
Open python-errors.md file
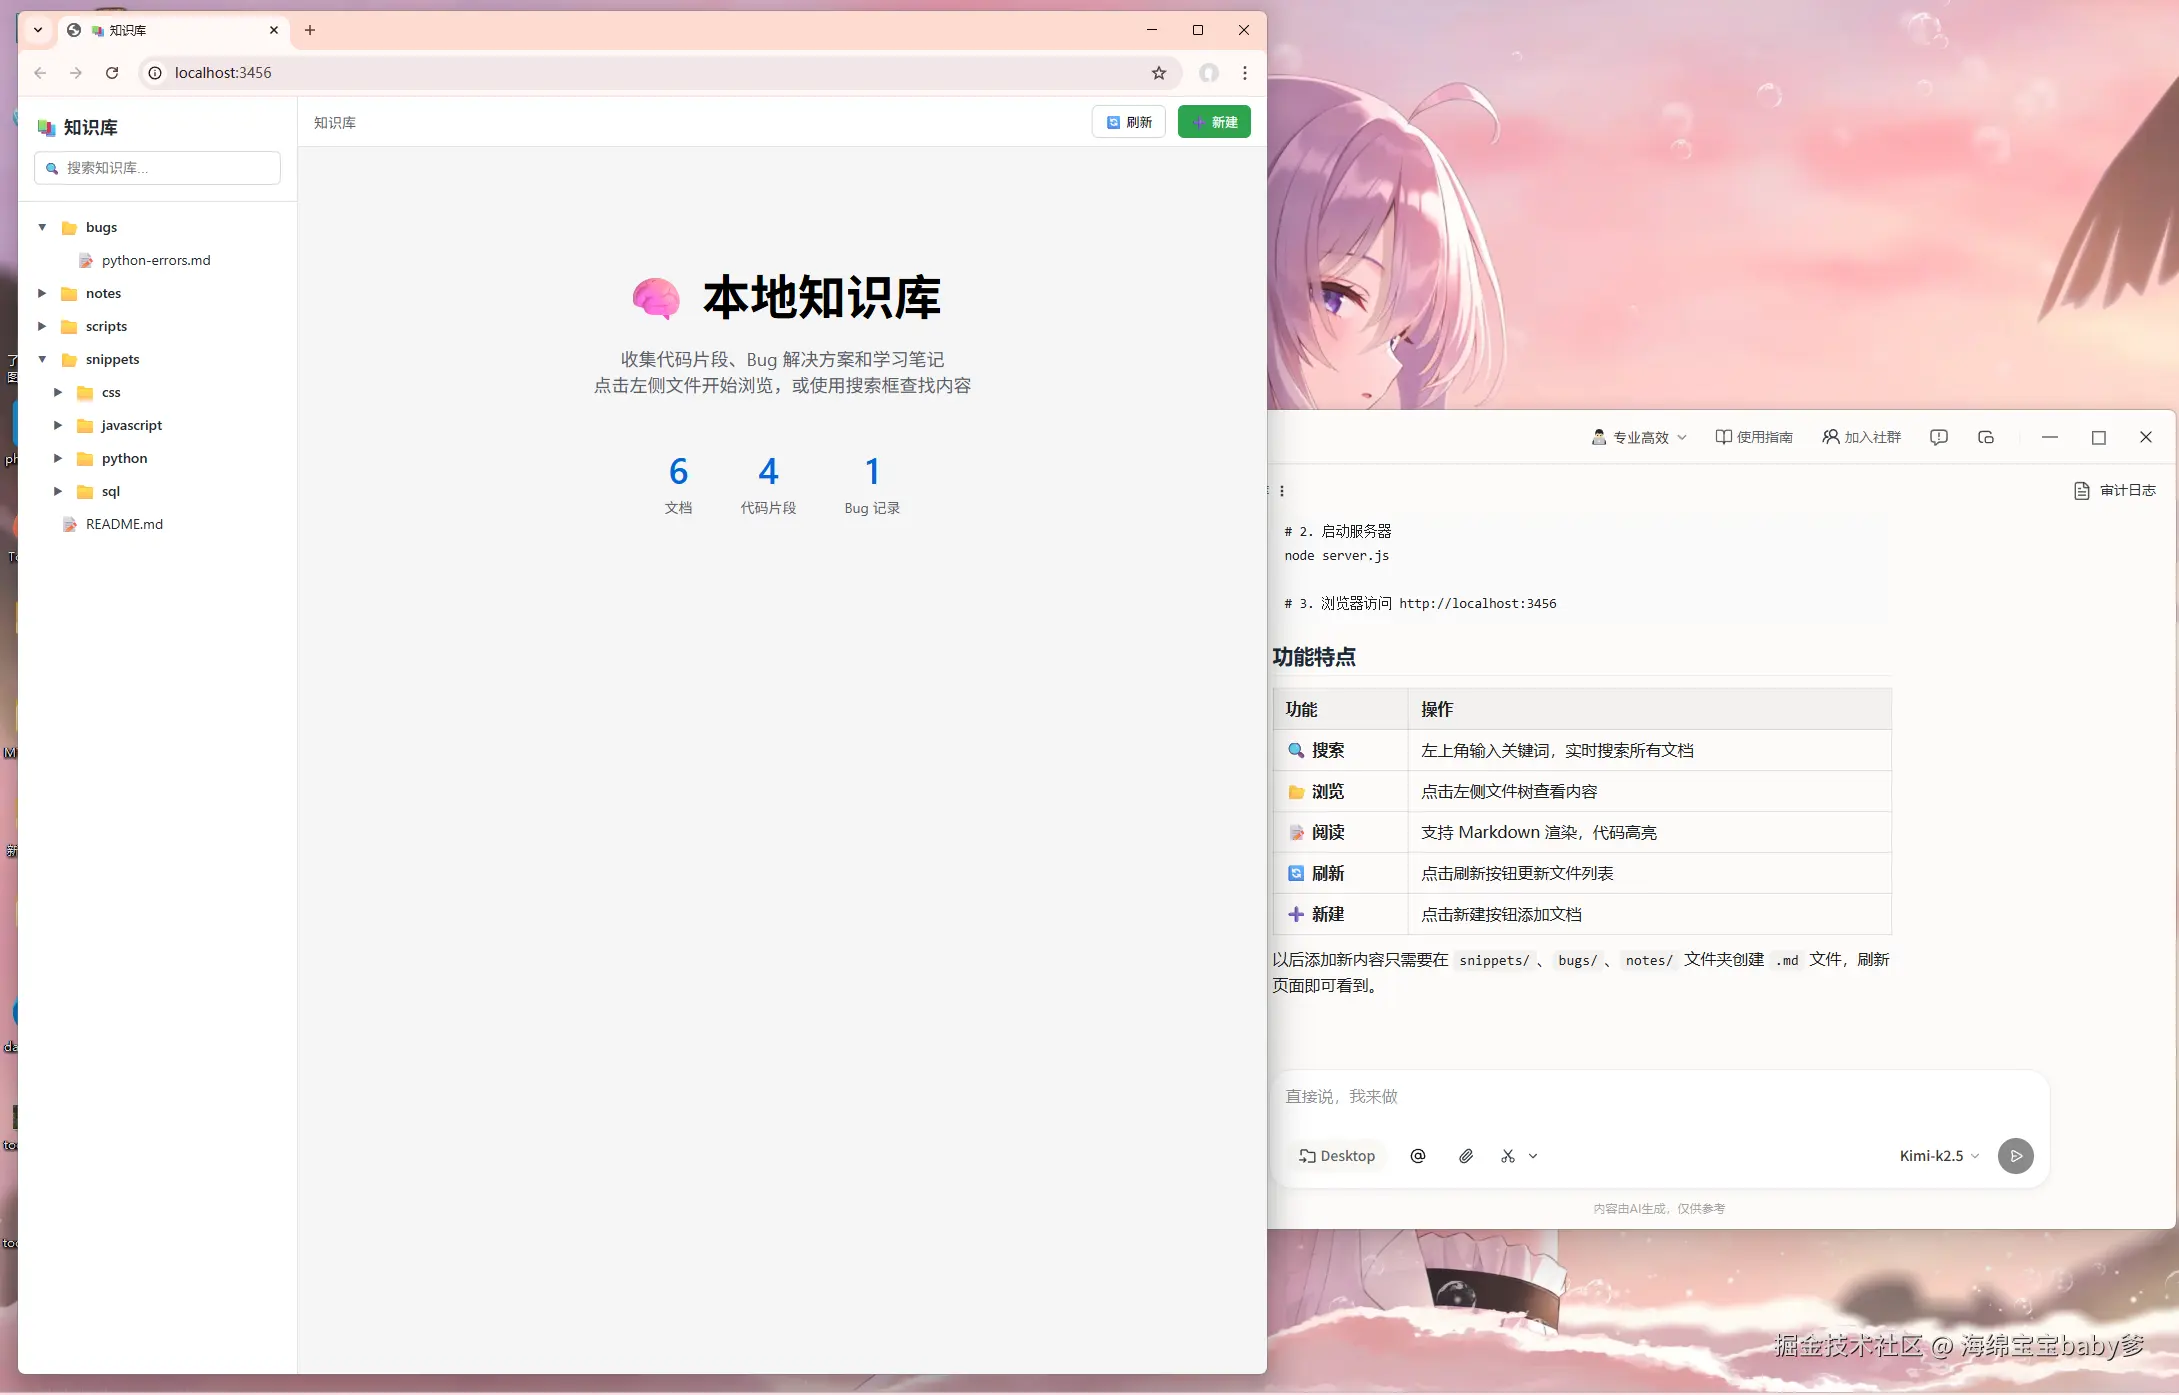tap(155, 260)
